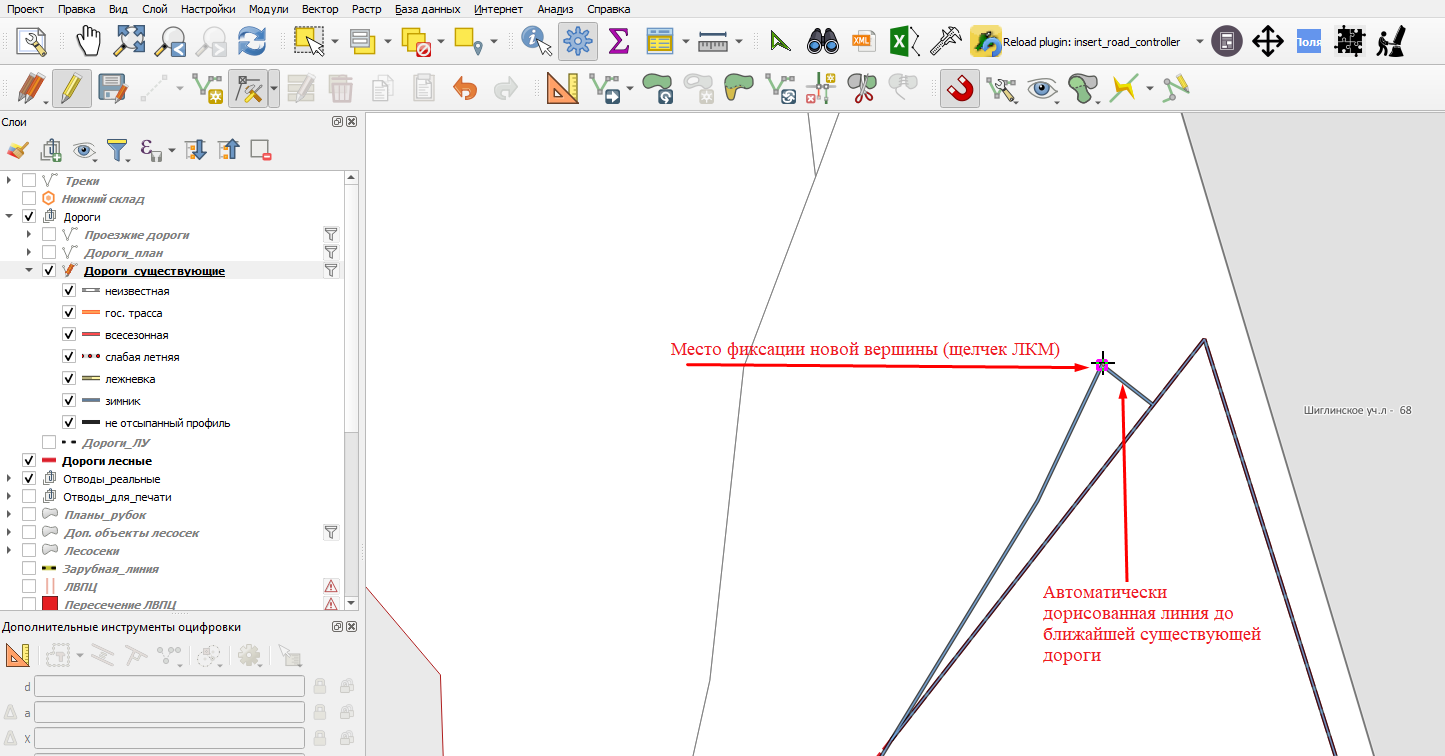Uncheck the Дороги лесные layer
Viewport: 1445px width, 756px height.
[29, 461]
